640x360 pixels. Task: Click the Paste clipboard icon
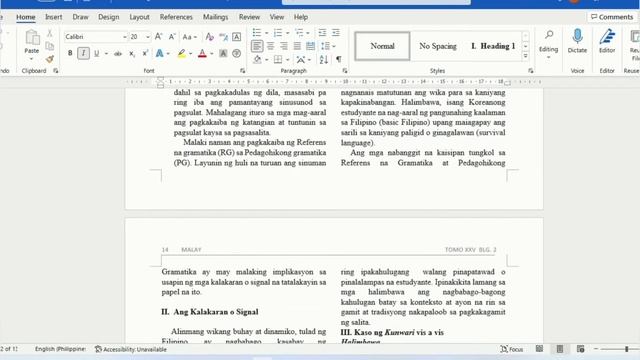click(x=32, y=38)
